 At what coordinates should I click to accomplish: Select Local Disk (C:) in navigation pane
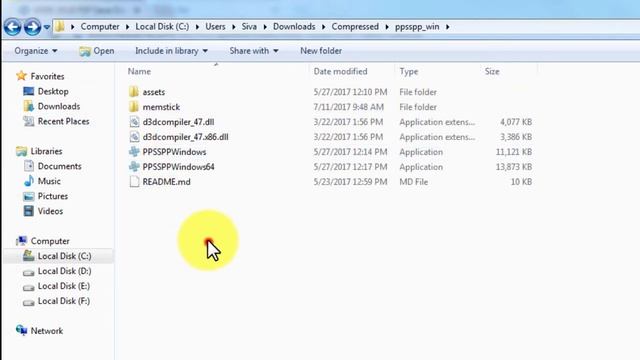click(x=64, y=256)
